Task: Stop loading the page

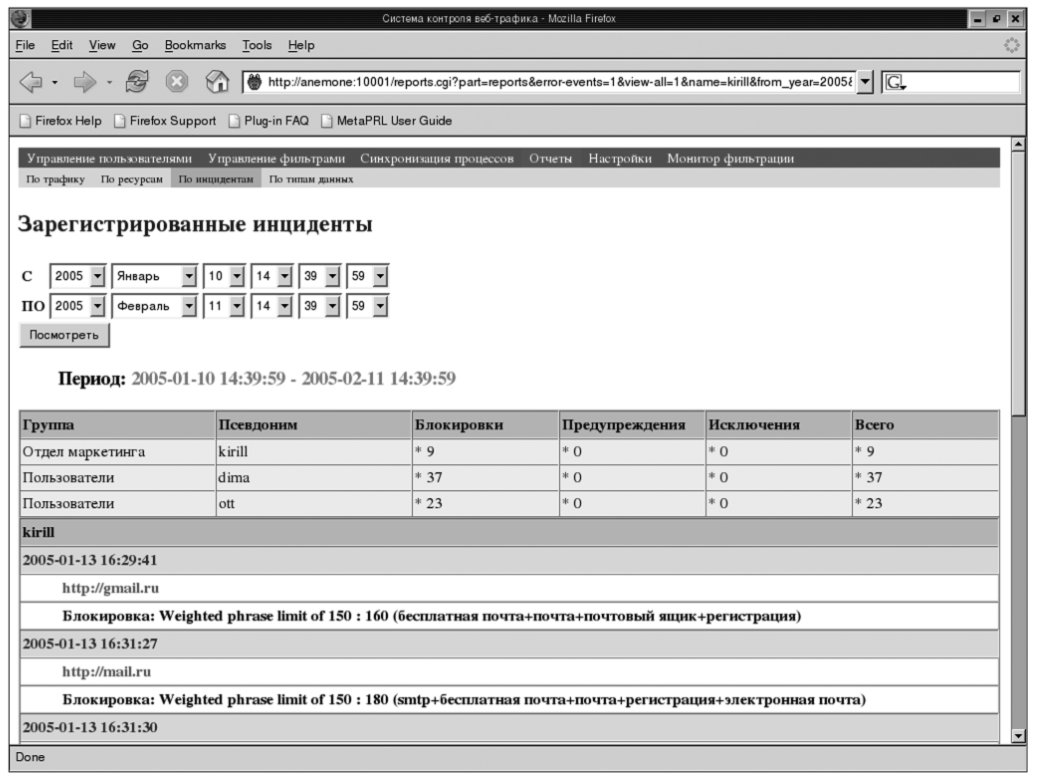Action: coord(176,82)
